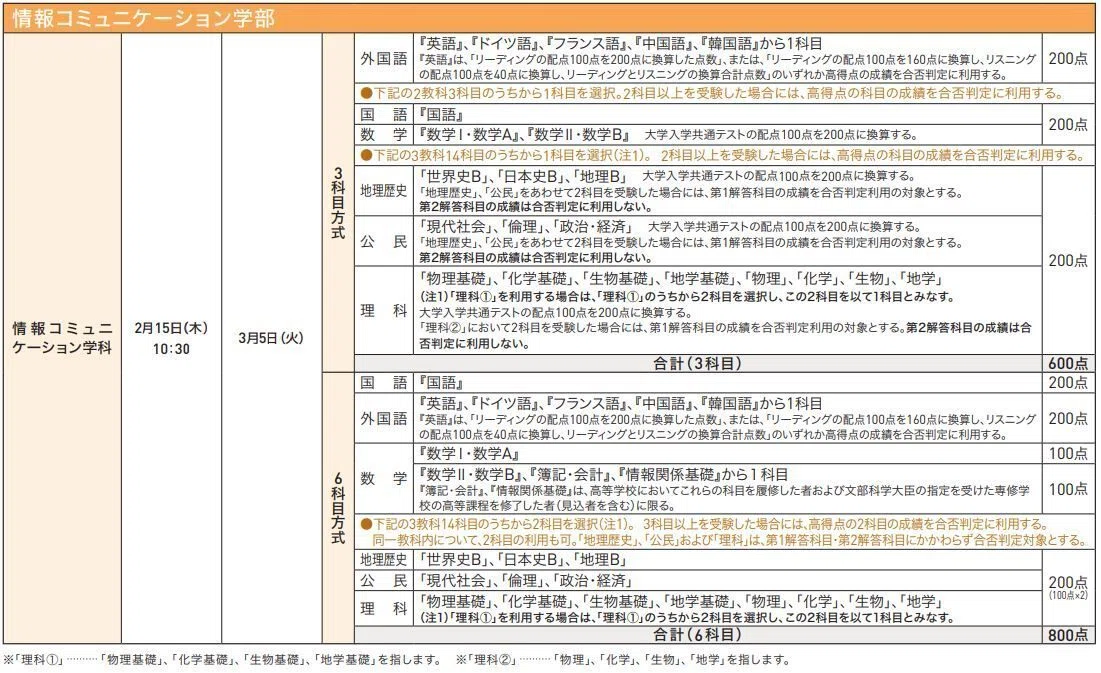The image size is (1101, 673).
Task: Click 数学 subject label in 6科目方式
Action: pyautogui.click(x=383, y=478)
